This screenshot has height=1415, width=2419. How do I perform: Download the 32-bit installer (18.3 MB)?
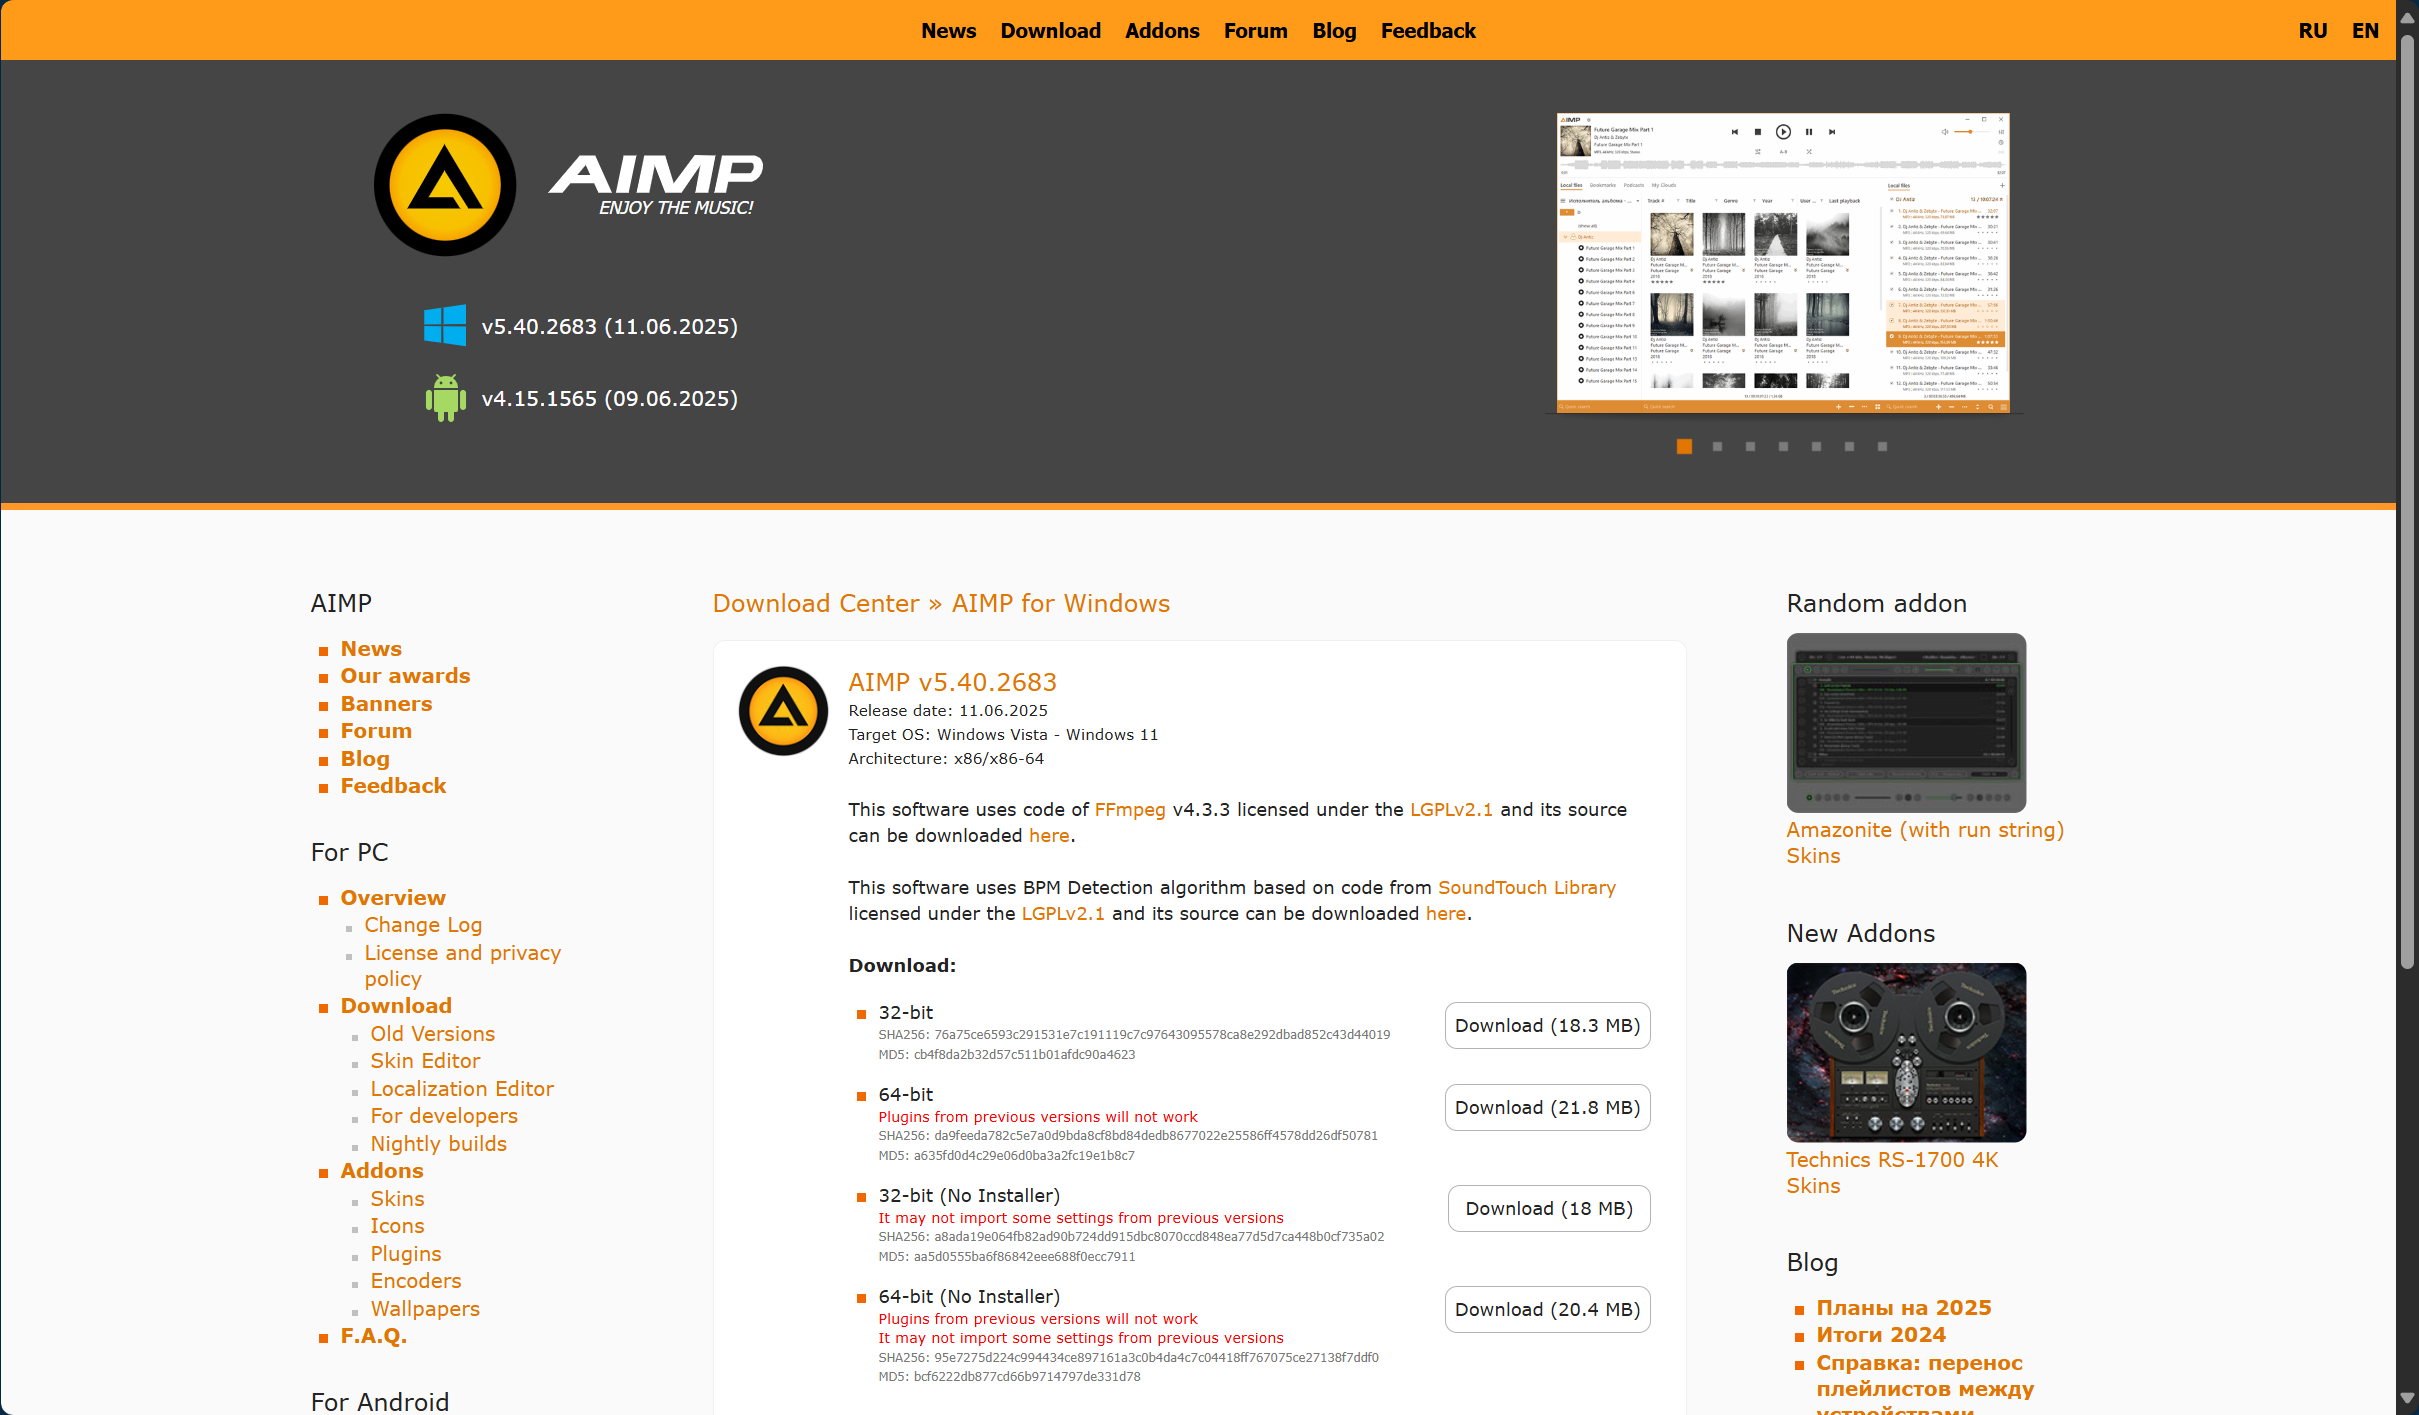pos(1547,1026)
